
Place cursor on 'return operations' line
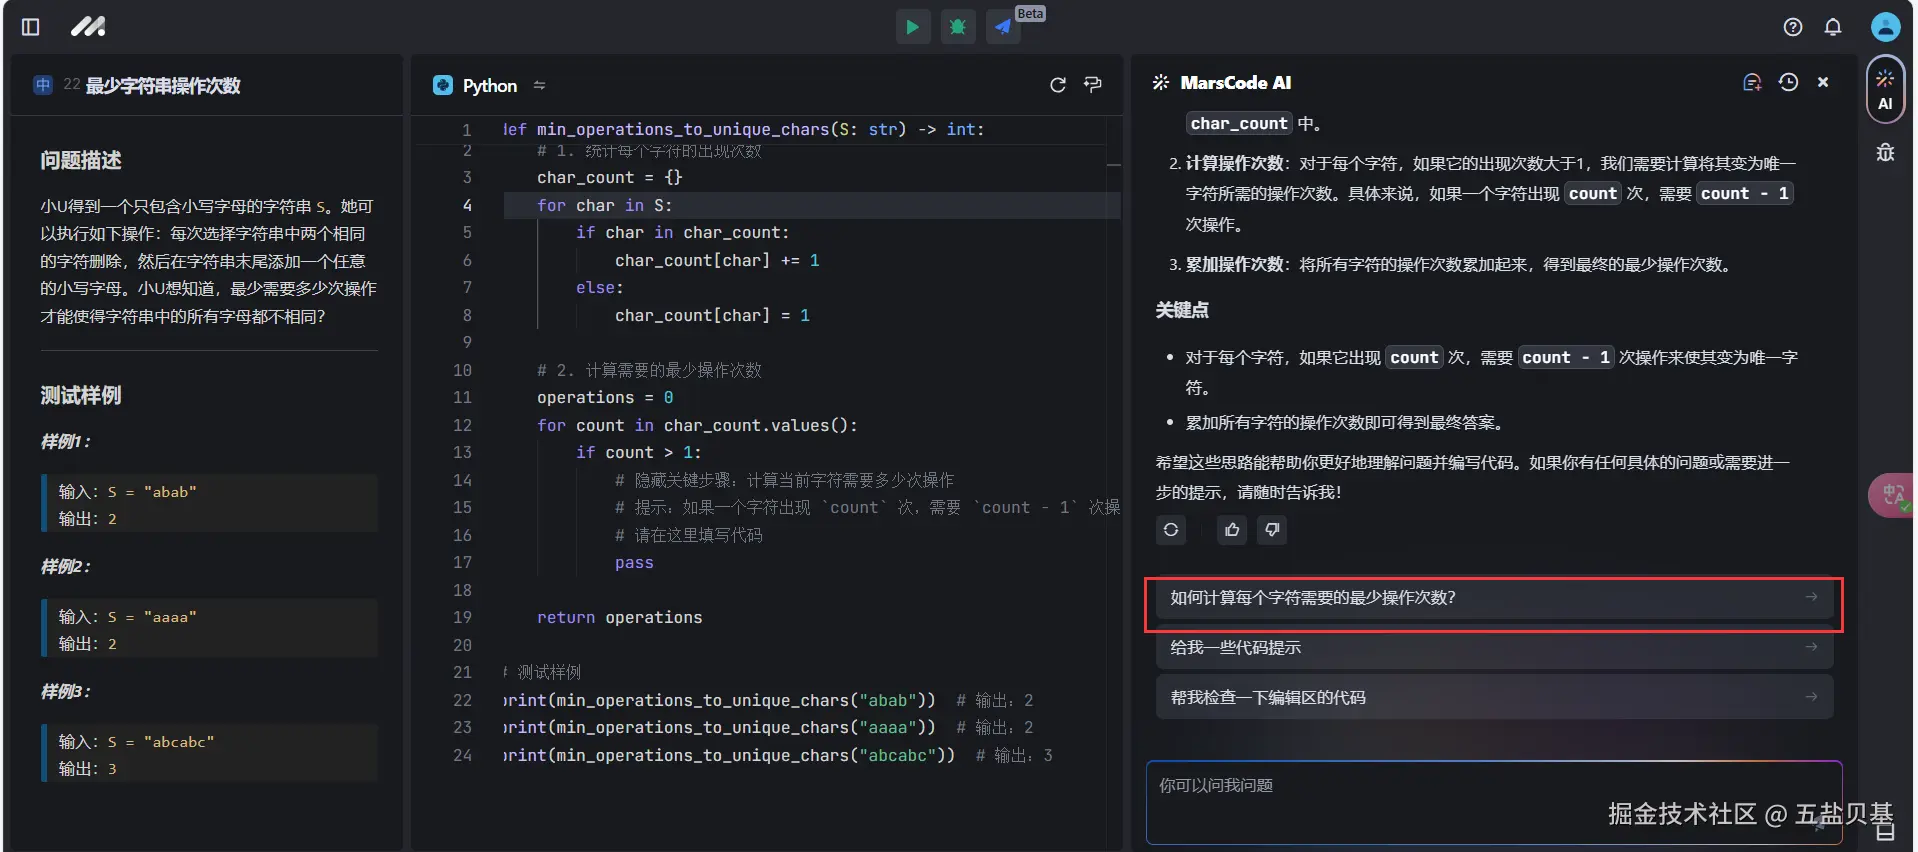point(619,618)
